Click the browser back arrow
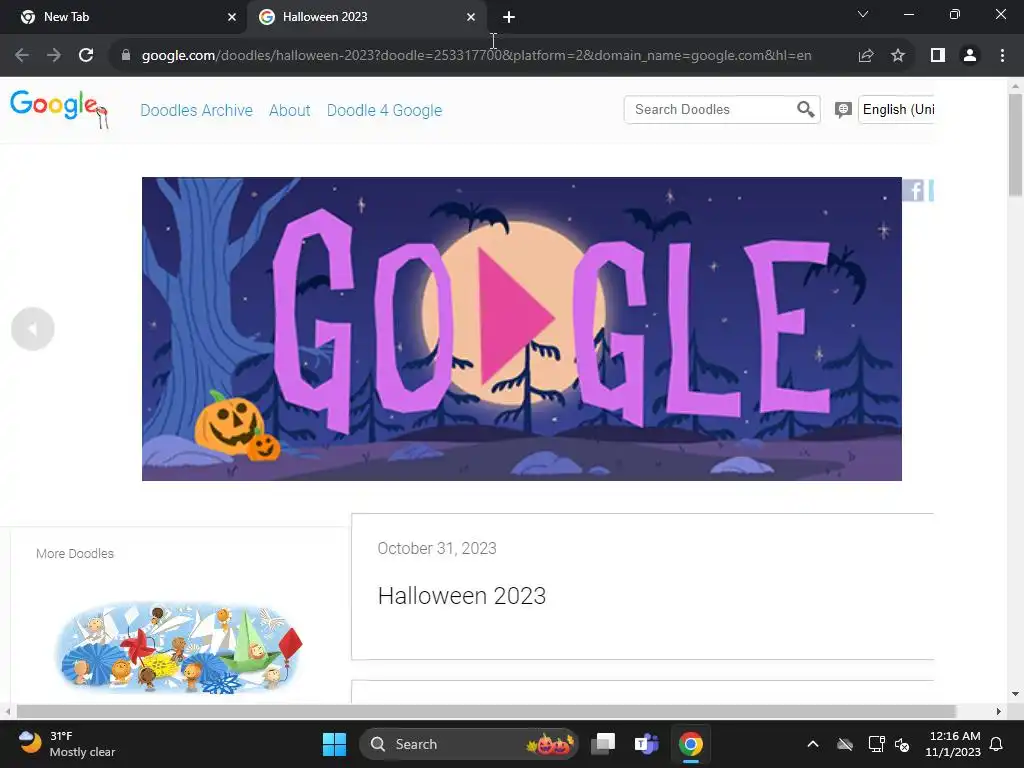The image size is (1024, 768). pyautogui.click(x=22, y=56)
